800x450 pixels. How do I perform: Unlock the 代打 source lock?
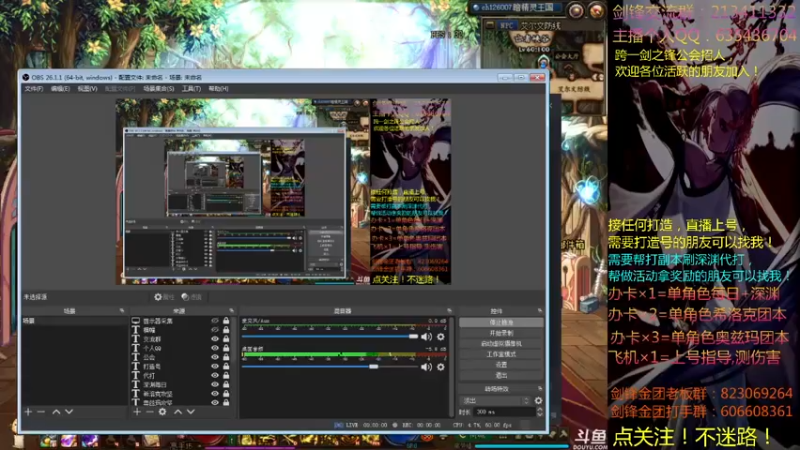(x=226, y=376)
